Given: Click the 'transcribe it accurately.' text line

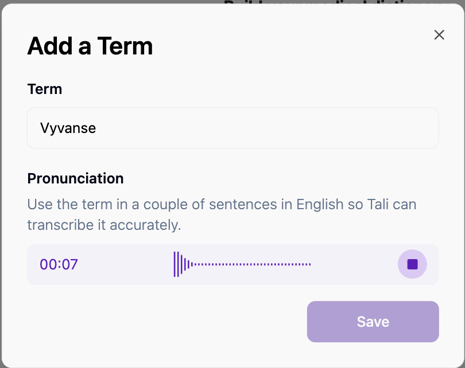Looking at the screenshot, I should pyautogui.click(x=104, y=225).
